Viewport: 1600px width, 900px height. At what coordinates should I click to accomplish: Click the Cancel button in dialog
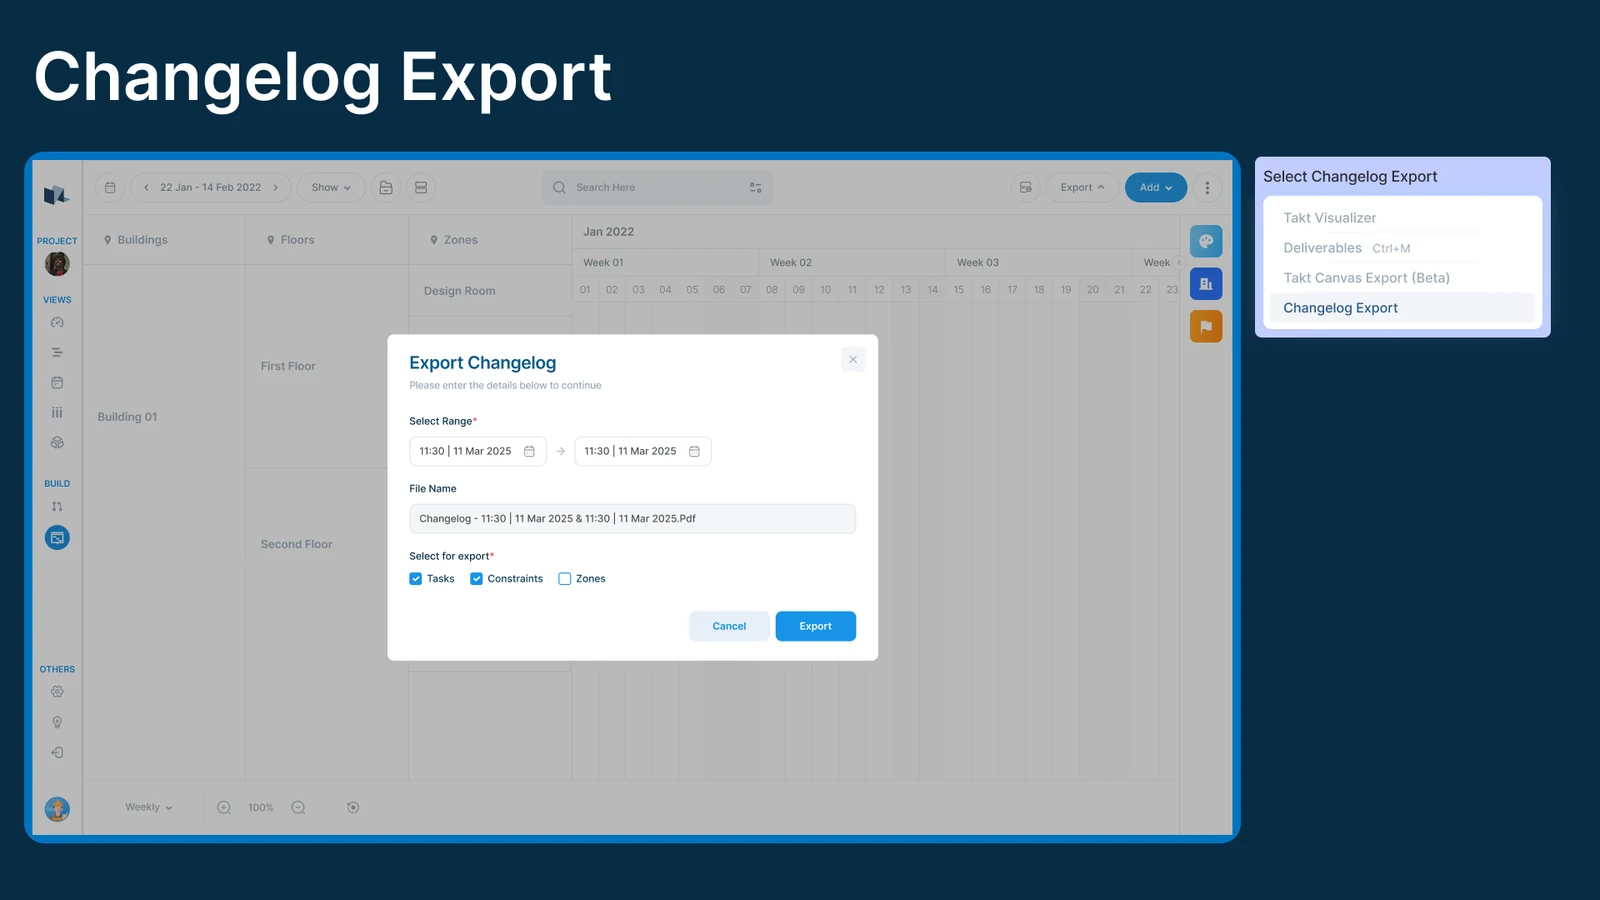(x=729, y=626)
